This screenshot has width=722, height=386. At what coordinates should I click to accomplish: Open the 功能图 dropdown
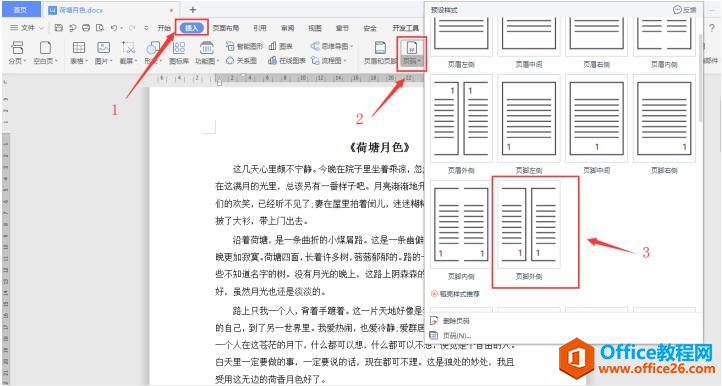point(207,53)
